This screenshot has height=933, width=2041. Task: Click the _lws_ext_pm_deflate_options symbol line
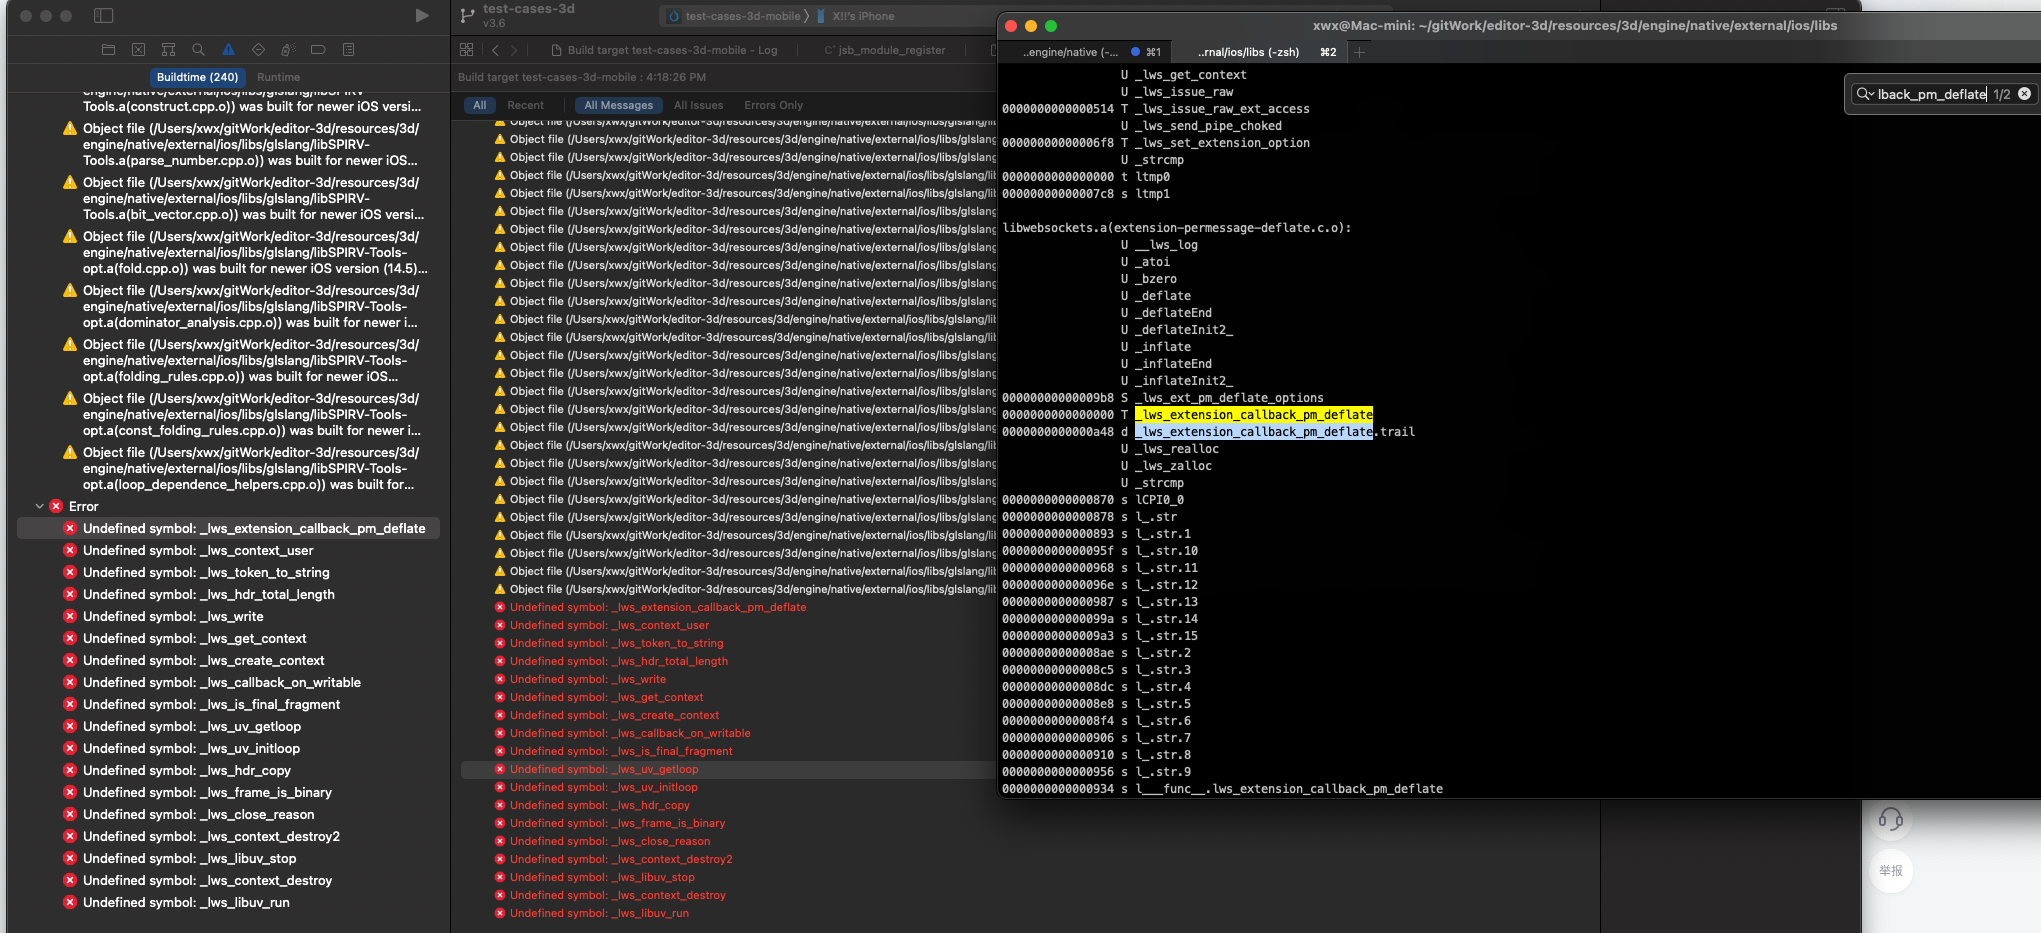click(x=1229, y=398)
